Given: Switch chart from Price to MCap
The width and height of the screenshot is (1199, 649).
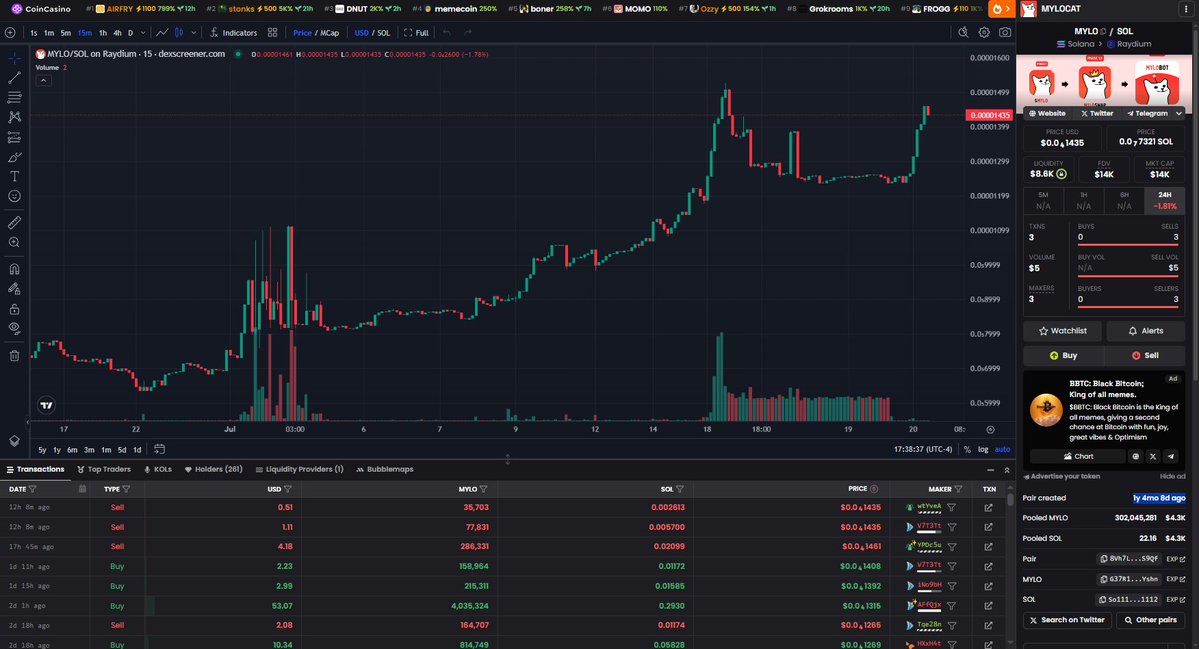Looking at the screenshot, I should point(330,33).
